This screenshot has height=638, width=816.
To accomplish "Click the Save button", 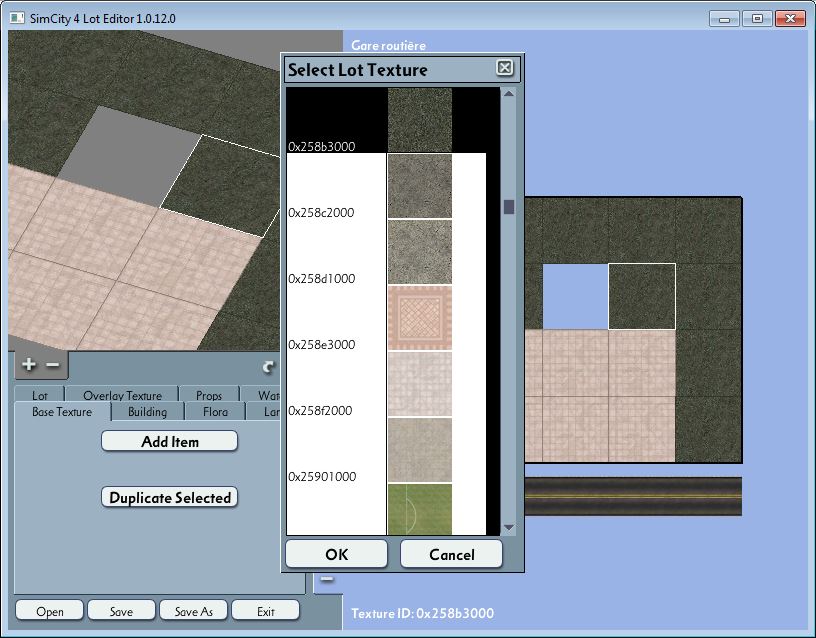I will tap(121, 611).
